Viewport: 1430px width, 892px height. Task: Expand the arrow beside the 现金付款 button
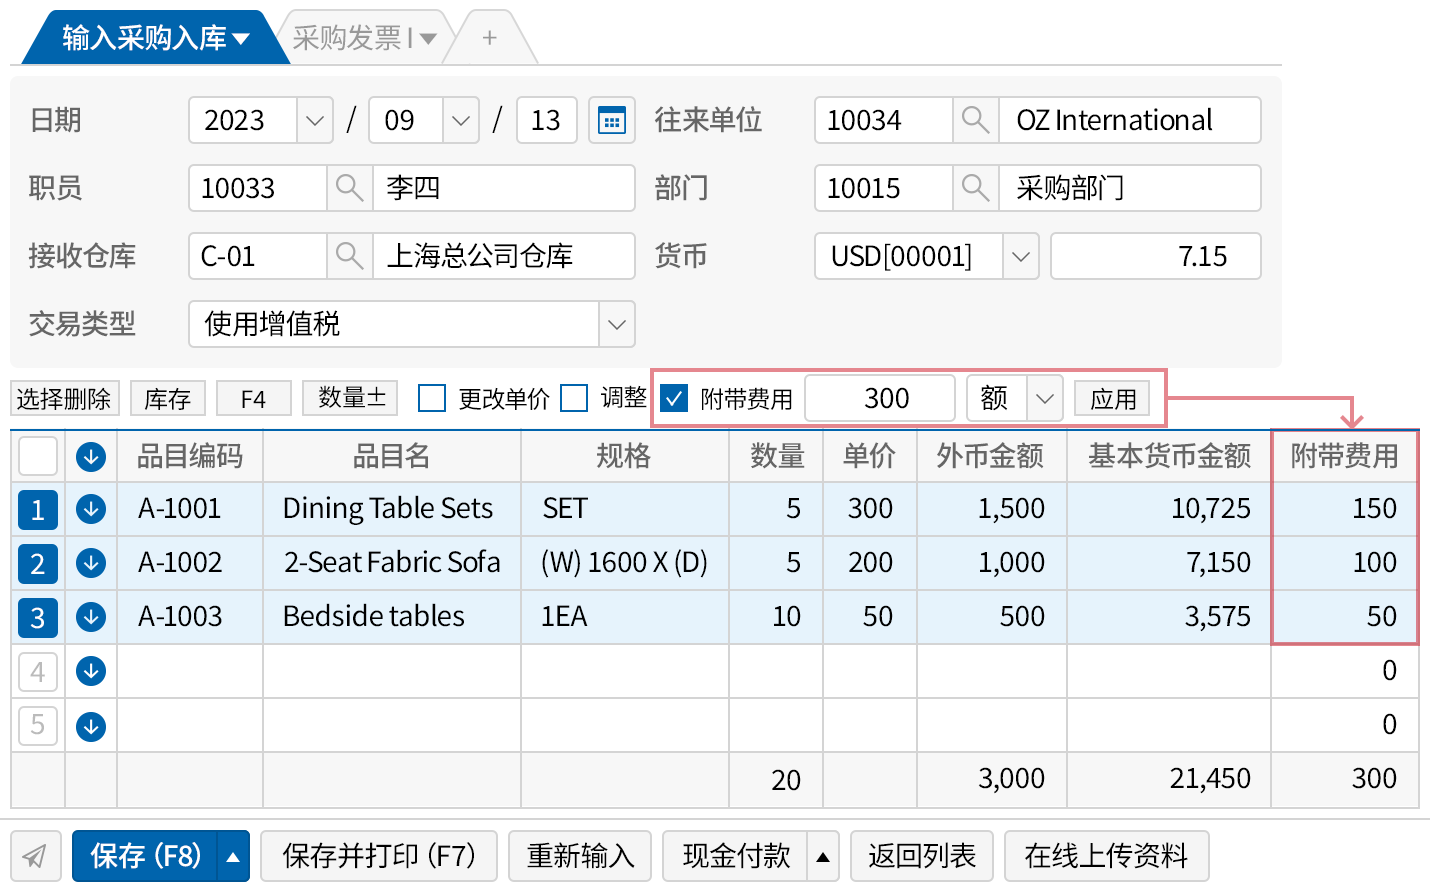tap(823, 857)
